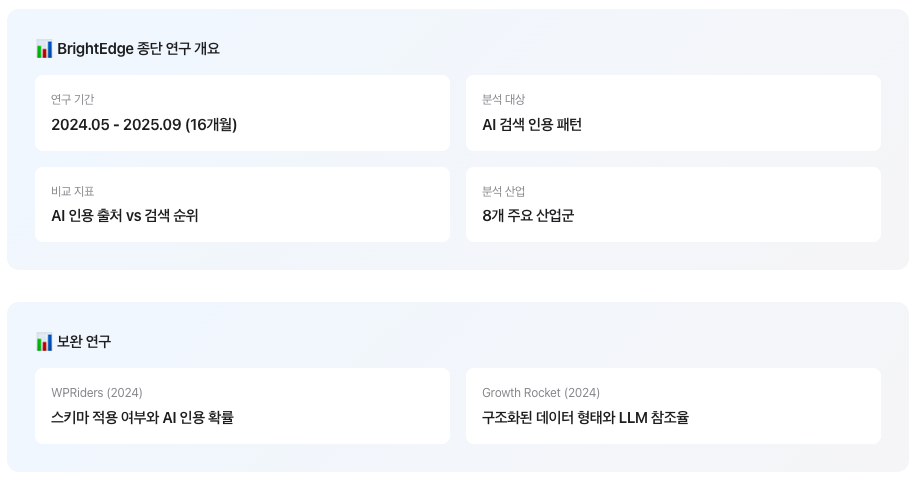The height and width of the screenshot is (481, 915).
Task: Click empty area right of 보완 연구 heading
Action: click(496, 341)
